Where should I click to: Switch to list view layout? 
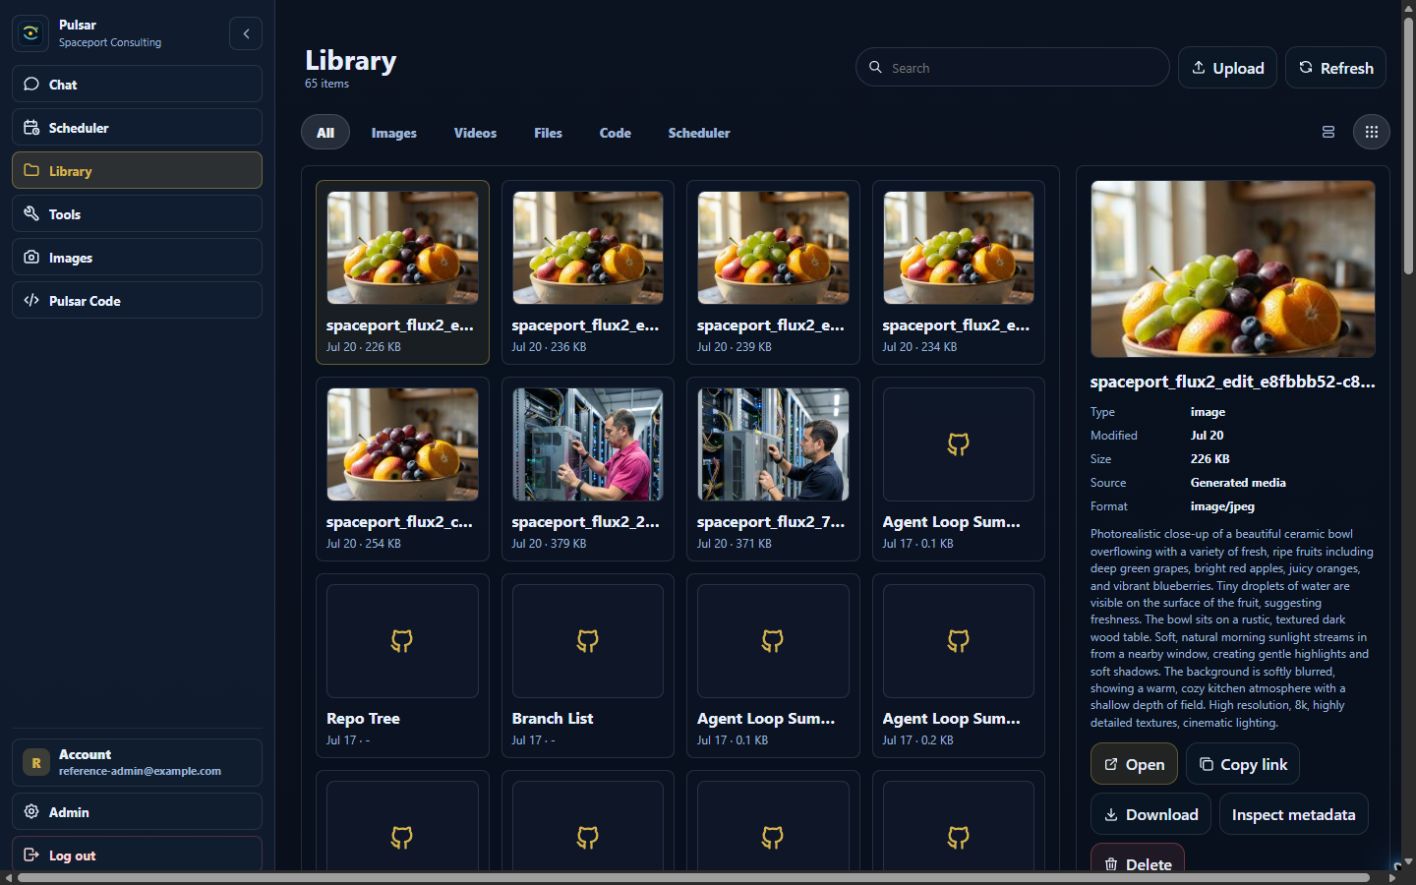pos(1328,132)
